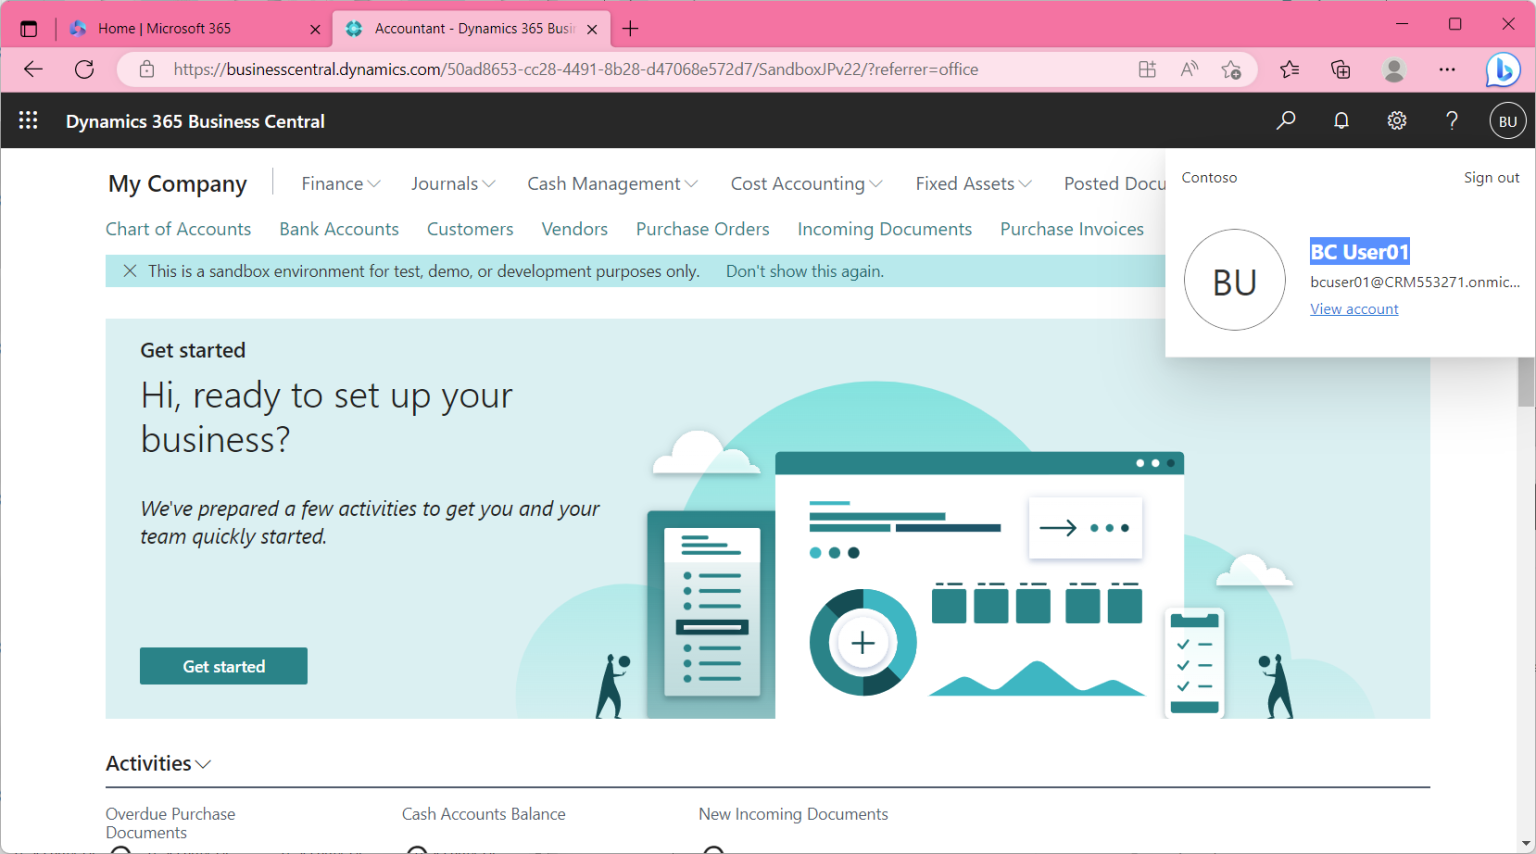Open the Fixed Assets dropdown menu
Screen dimensions: 1536x854
click(973, 184)
